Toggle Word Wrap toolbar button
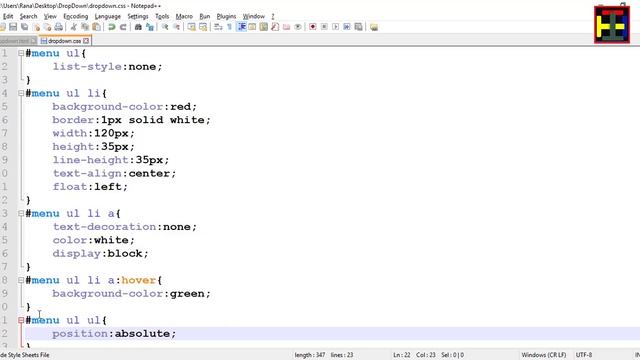This screenshot has width=640, height=360. (218, 27)
